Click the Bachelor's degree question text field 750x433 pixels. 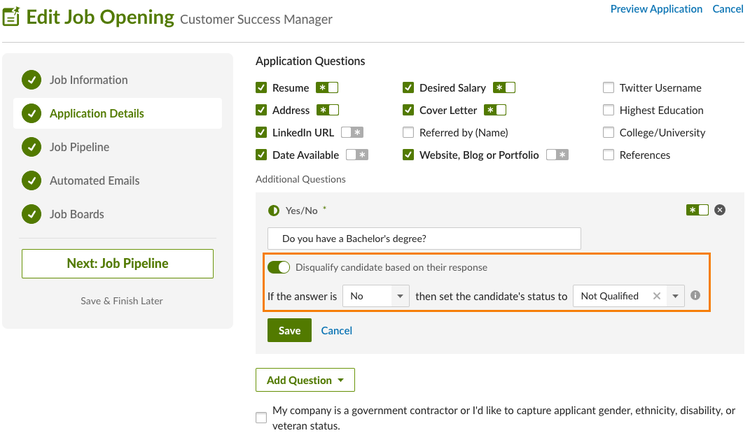(x=424, y=239)
